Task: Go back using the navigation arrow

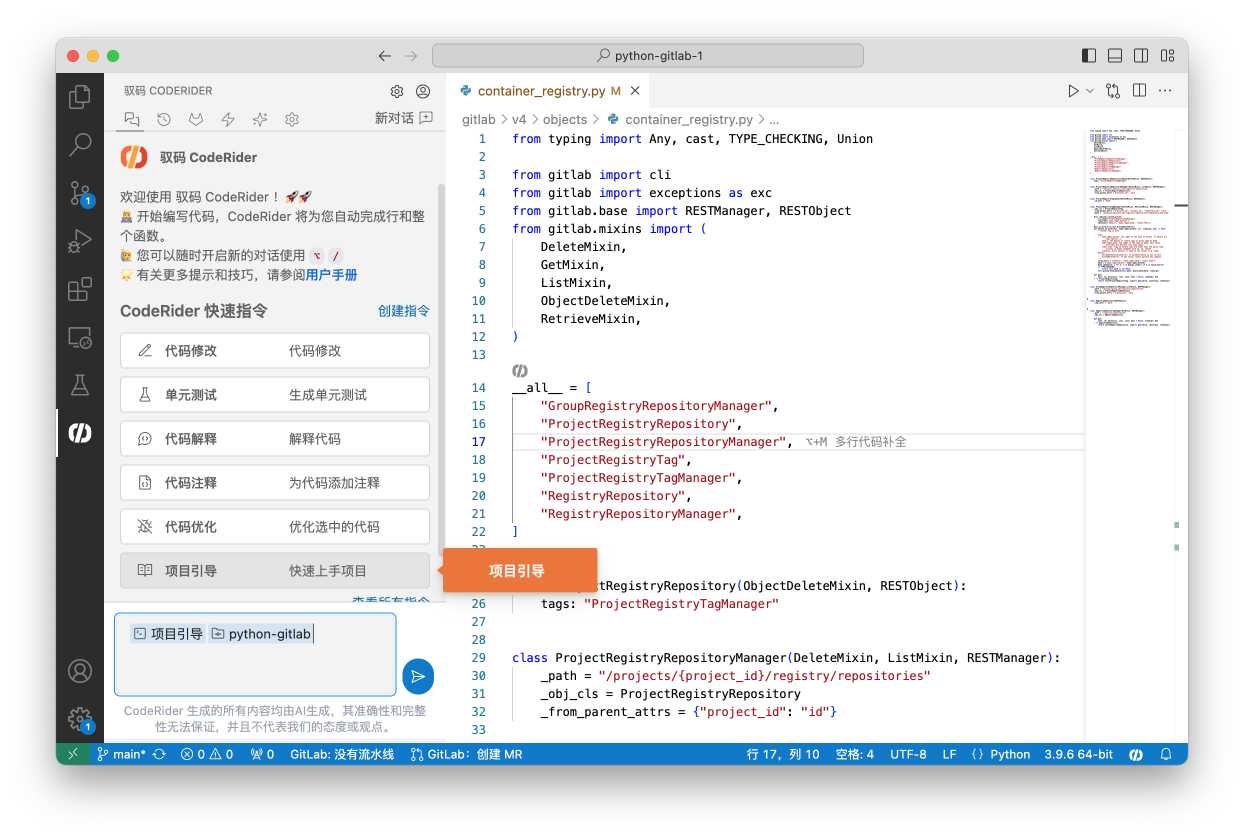Action: (385, 56)
